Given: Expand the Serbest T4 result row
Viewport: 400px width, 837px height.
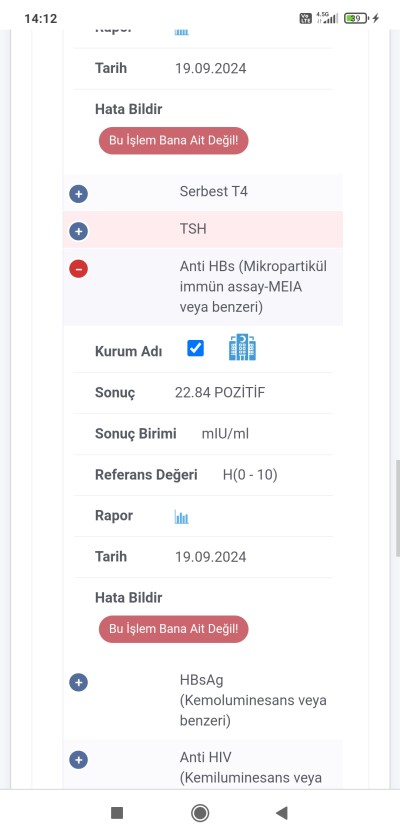Looking at the screenshot, I should (79, 194).
